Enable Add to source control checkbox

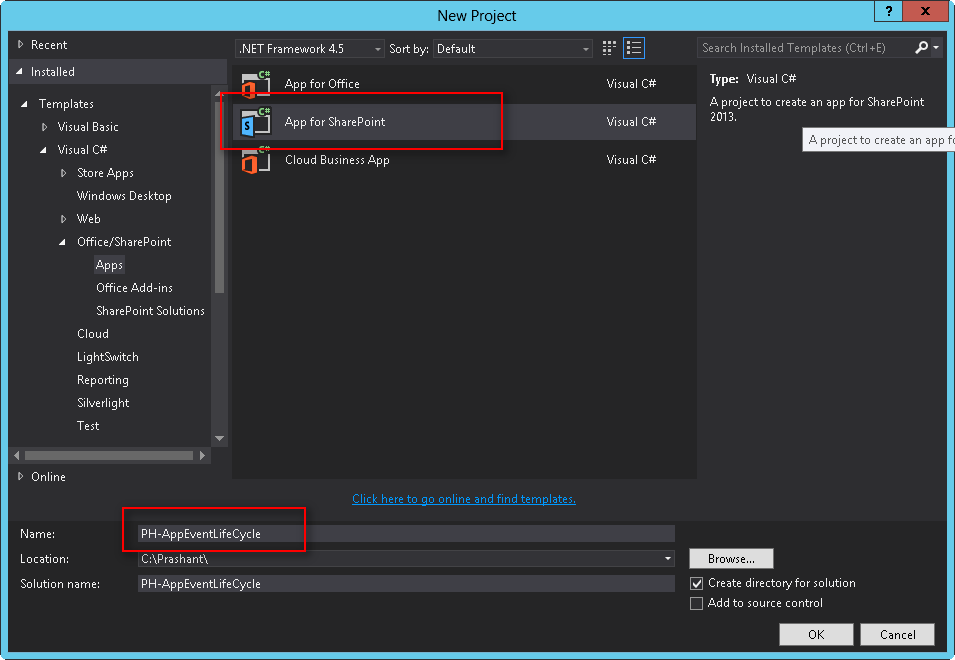[696, 603]
